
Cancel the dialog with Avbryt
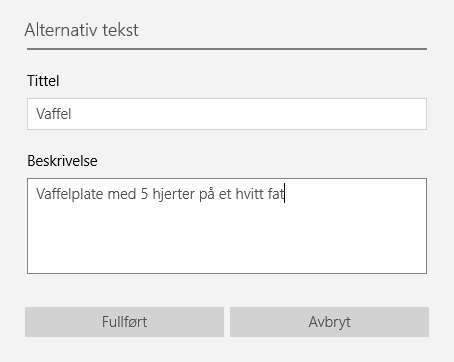tap(329, 322)
